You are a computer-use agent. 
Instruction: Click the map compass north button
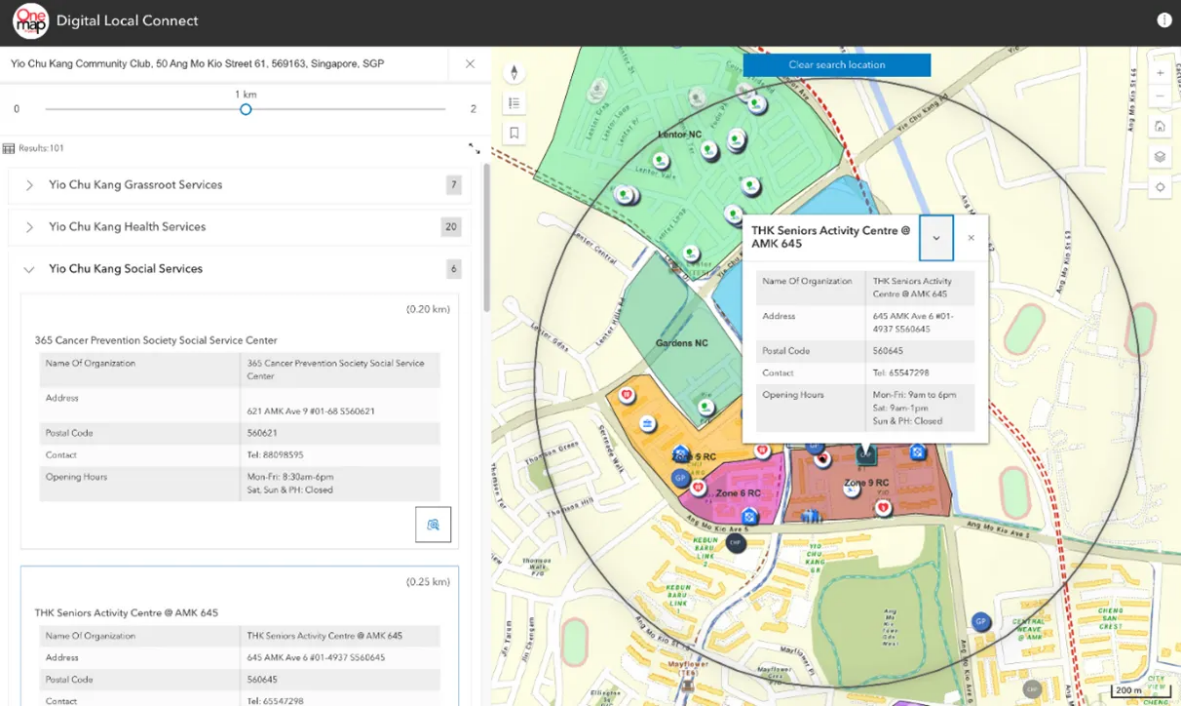(514, 72)
